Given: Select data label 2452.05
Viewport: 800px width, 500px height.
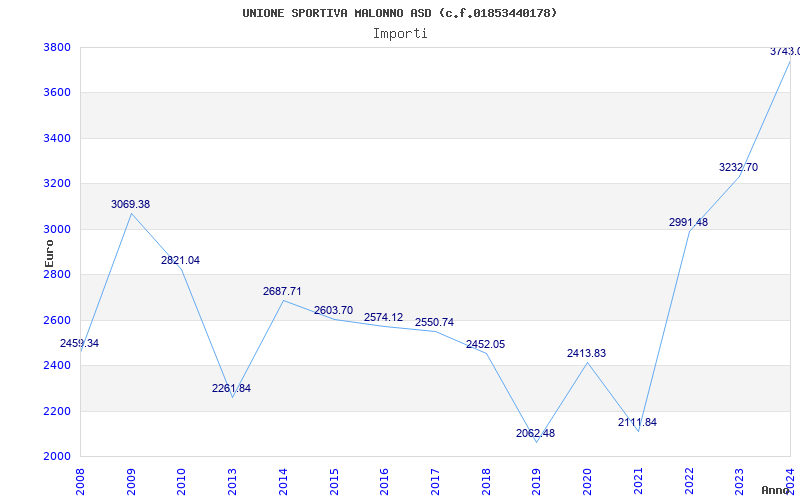Looking at the screenshot, I should [x=485, y=344].
